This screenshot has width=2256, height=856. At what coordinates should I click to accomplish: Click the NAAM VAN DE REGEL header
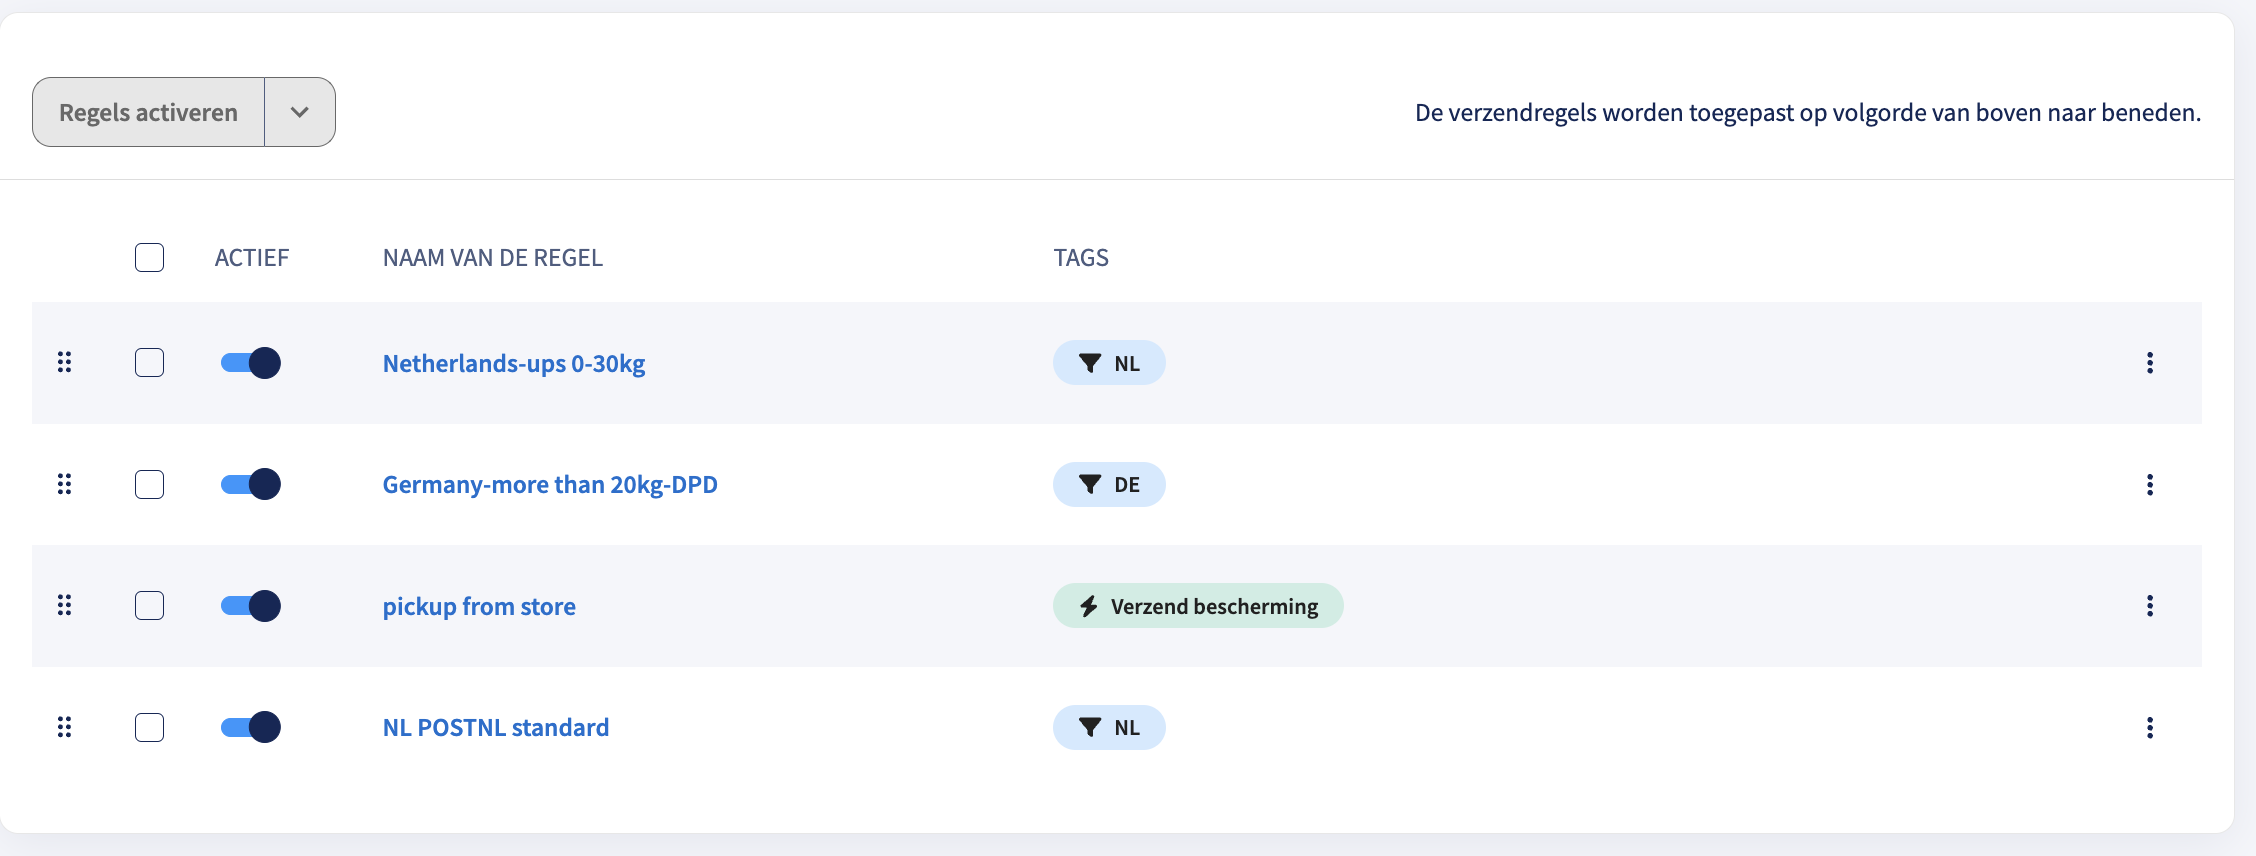[493, 258]
